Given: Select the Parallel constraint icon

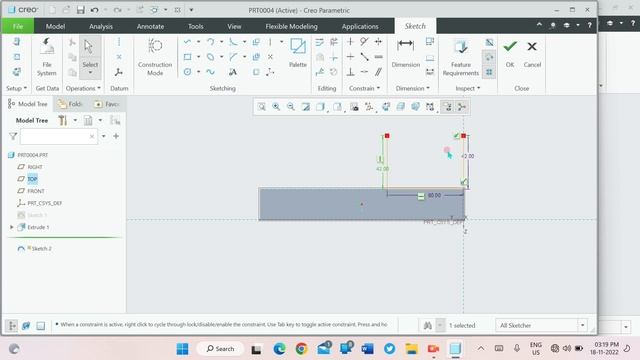Looking at the screenshot, I should (378, 72).
